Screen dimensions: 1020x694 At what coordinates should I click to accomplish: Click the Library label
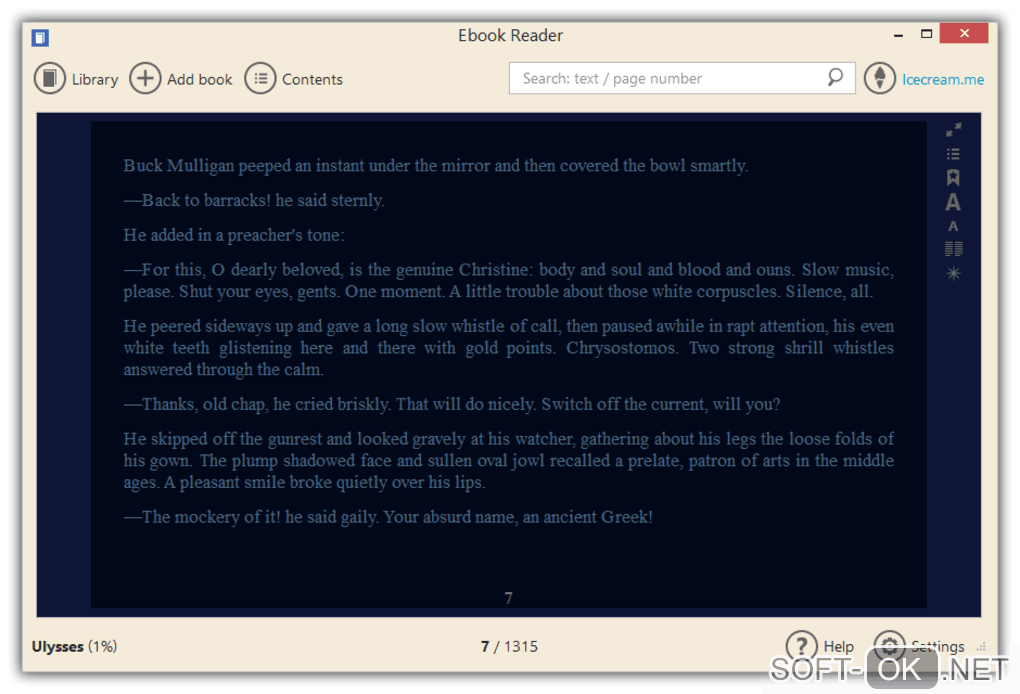(95, 79)
